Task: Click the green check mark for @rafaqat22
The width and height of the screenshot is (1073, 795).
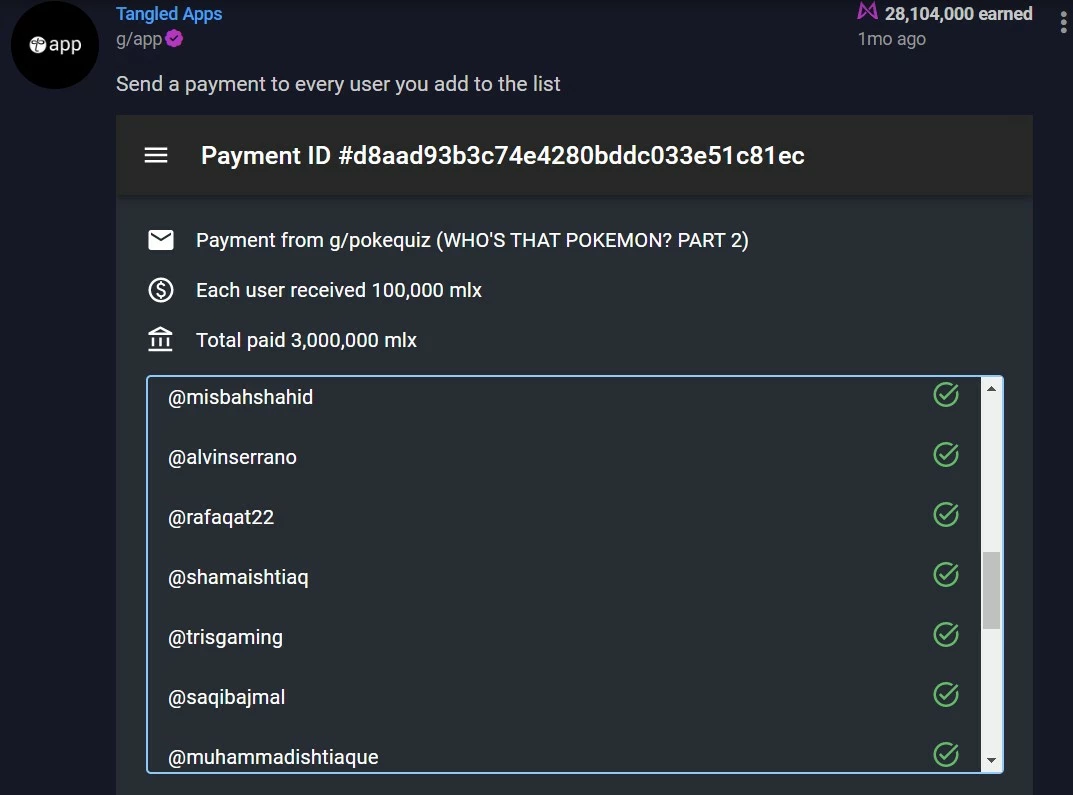Action: [x=946, y=514]
